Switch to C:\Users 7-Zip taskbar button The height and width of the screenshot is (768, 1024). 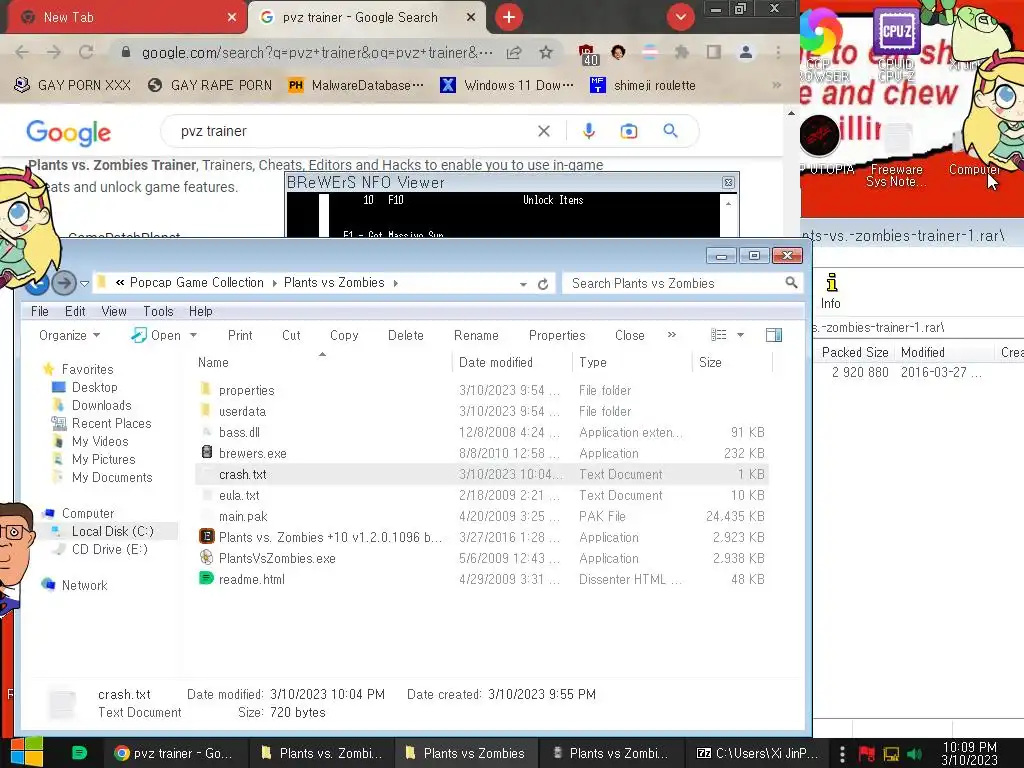[x=758, y=753]
